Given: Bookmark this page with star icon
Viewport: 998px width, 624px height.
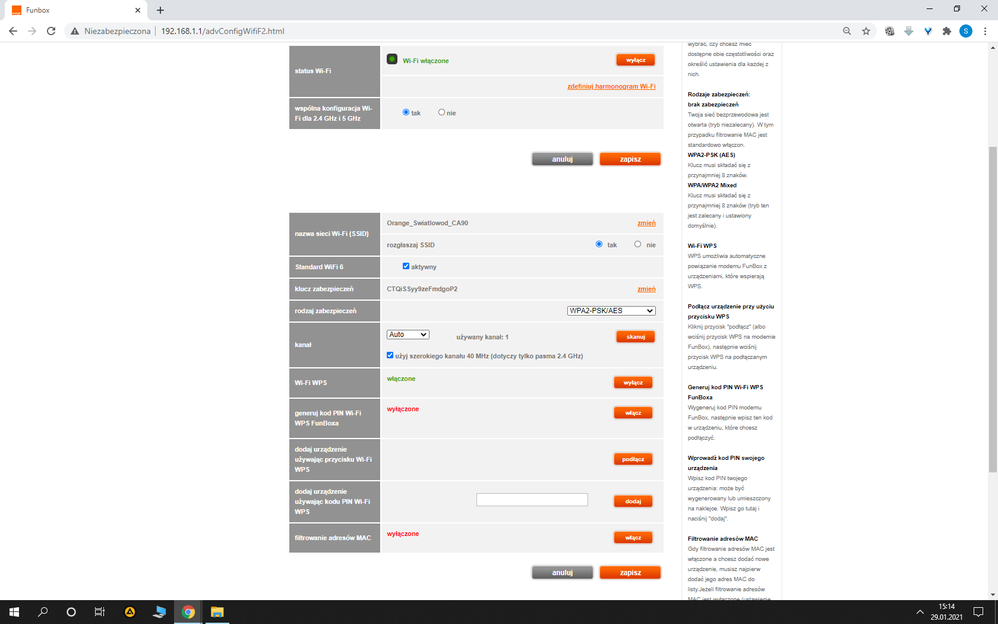Looking at the screenshot, I should (866, 31).
